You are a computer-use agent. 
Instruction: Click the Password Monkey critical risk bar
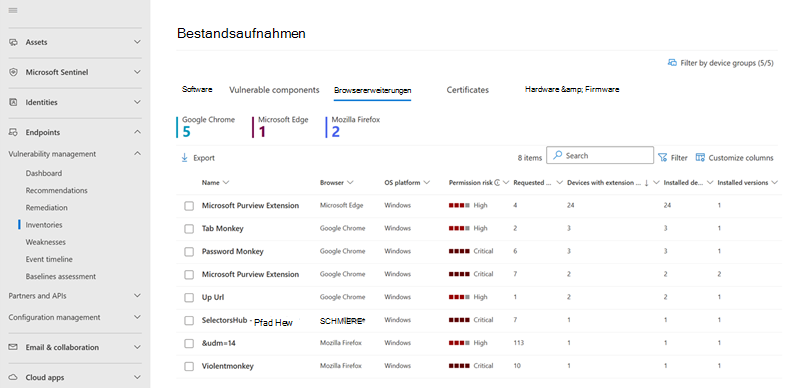click(459, 251)
